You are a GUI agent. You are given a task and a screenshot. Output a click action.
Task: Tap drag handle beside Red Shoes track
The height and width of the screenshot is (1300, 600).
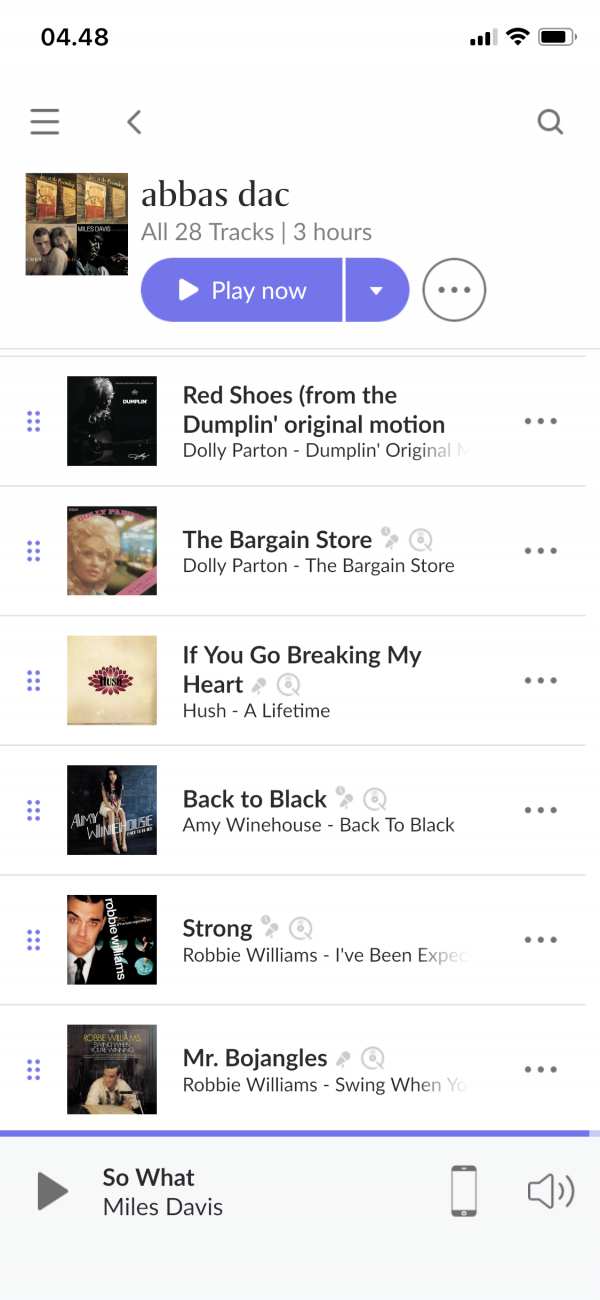point(33,421)
